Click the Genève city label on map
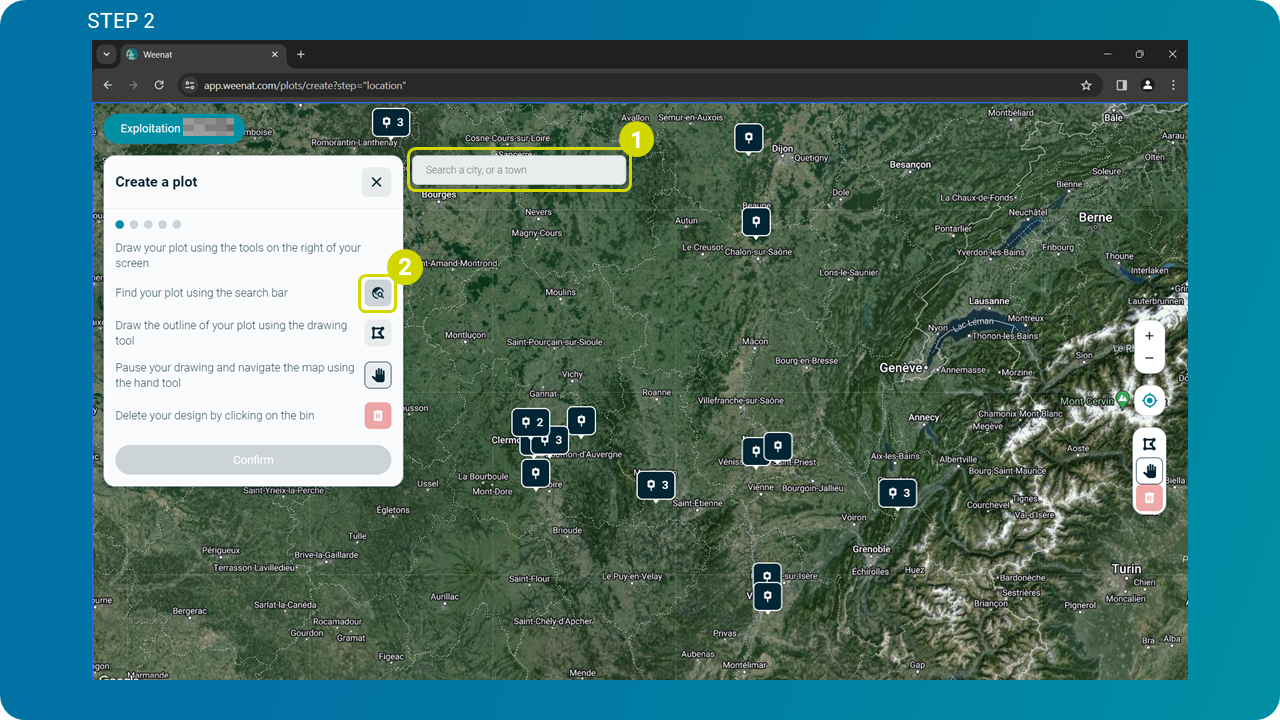 tap(900, 368)
